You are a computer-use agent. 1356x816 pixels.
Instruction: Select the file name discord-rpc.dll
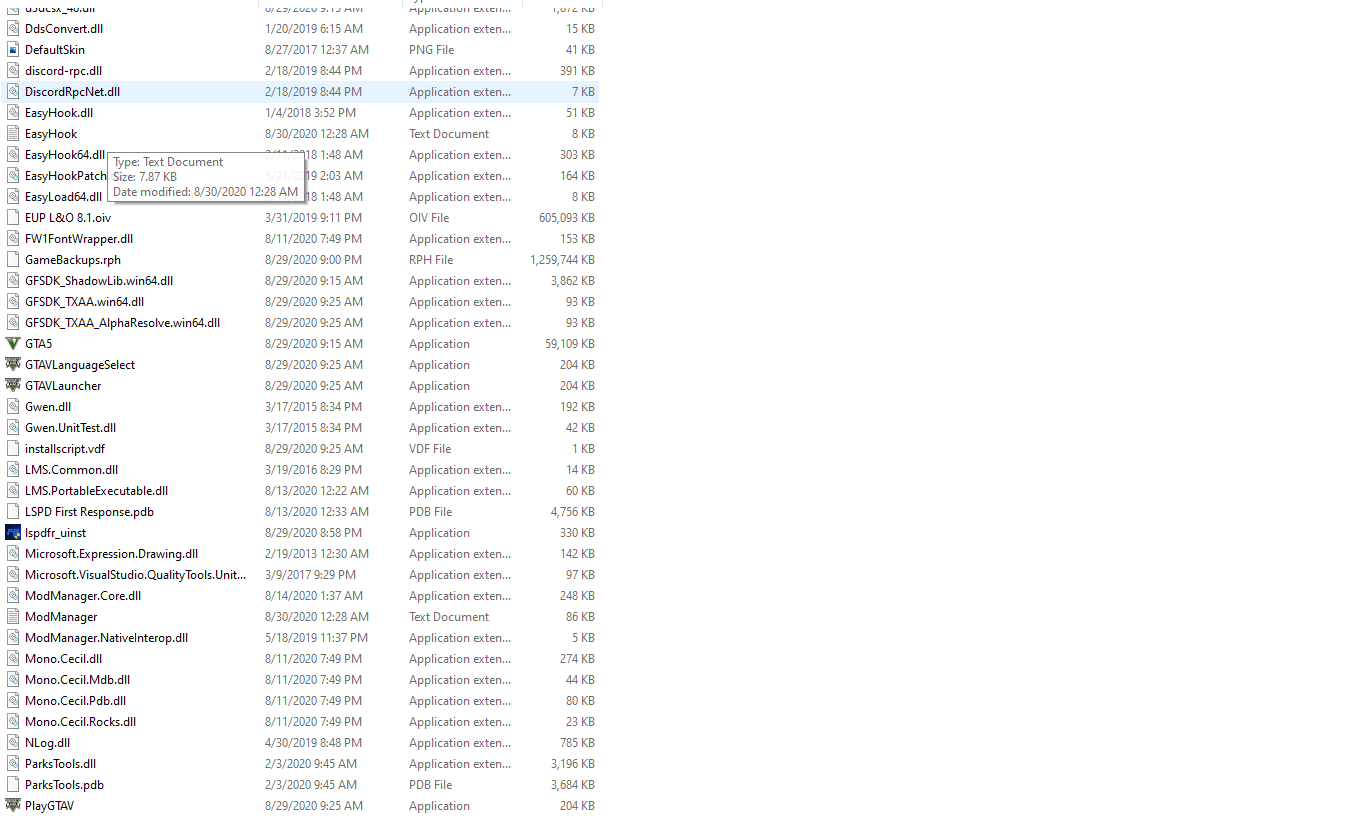click(63, 71)
